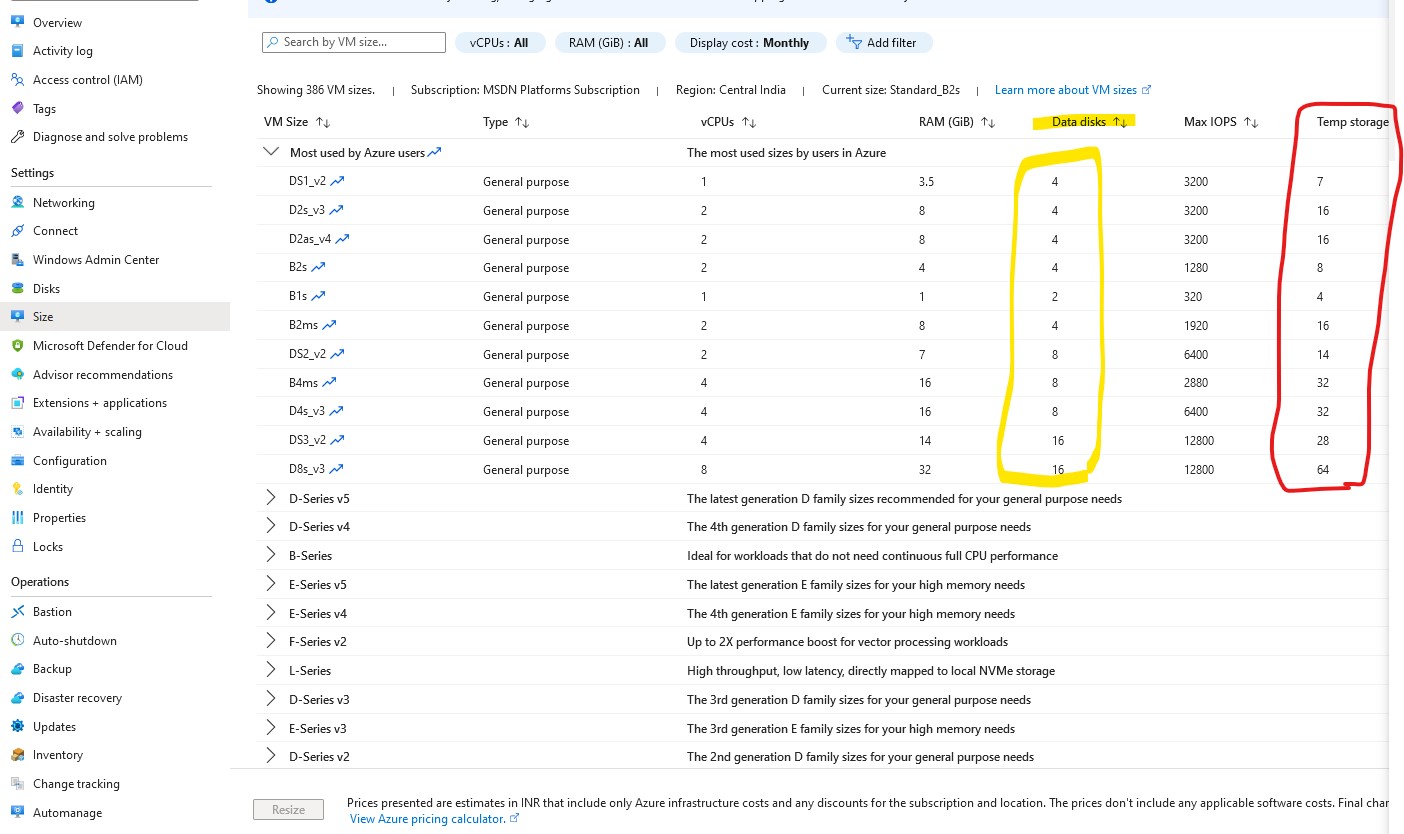Click the Bastion operation icon
This screenshot has width=1404, height=834.
tap(18, 611)
